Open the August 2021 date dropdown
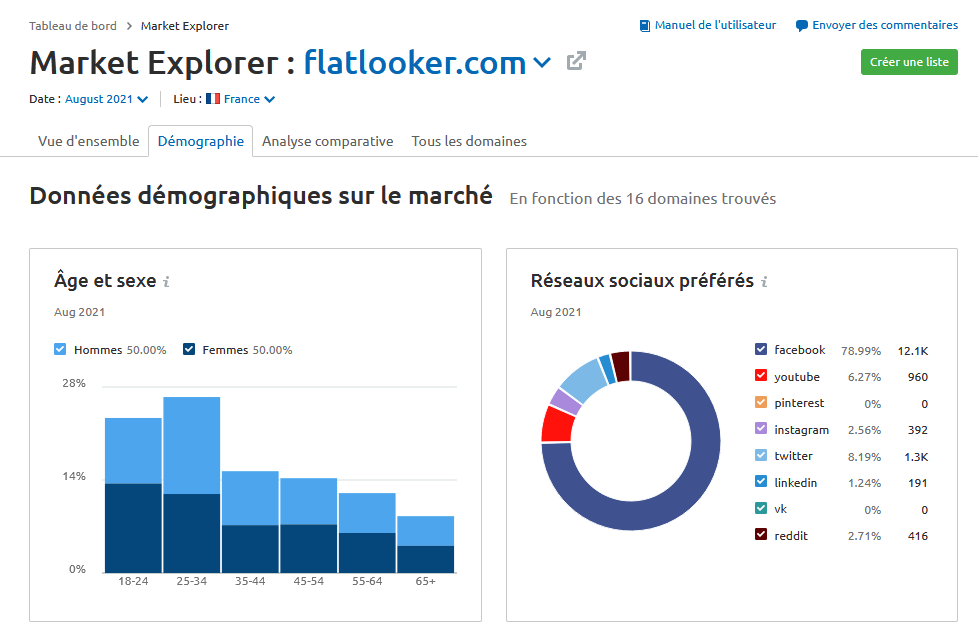 107,99
